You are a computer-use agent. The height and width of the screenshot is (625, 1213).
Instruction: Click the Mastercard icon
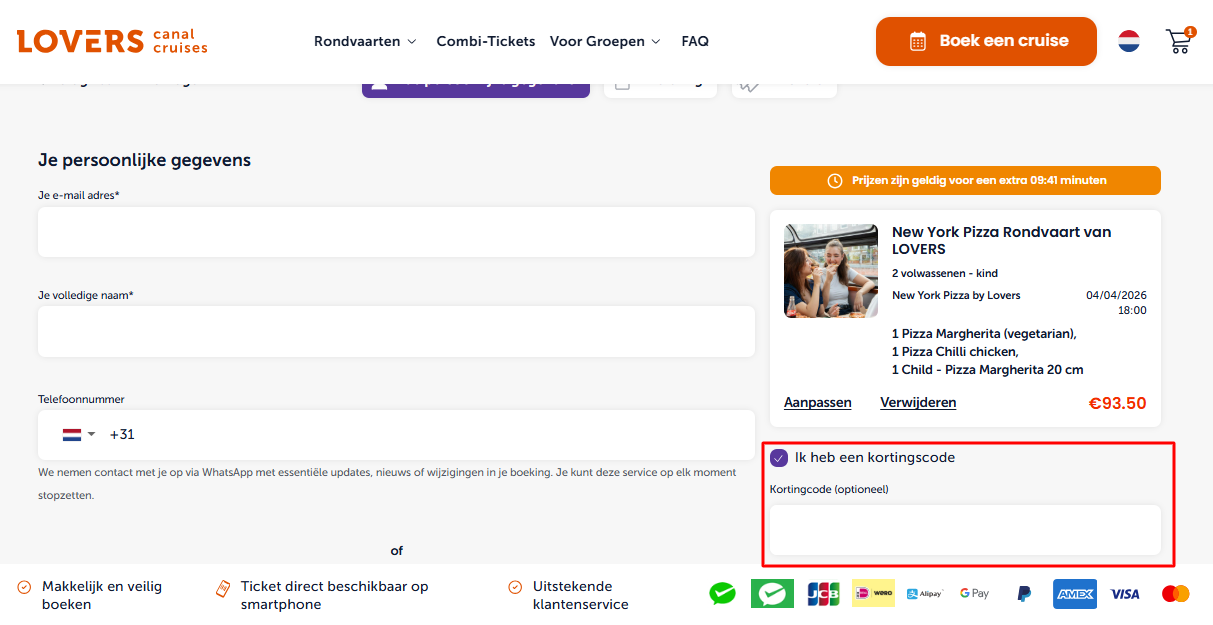point(1175,594)
